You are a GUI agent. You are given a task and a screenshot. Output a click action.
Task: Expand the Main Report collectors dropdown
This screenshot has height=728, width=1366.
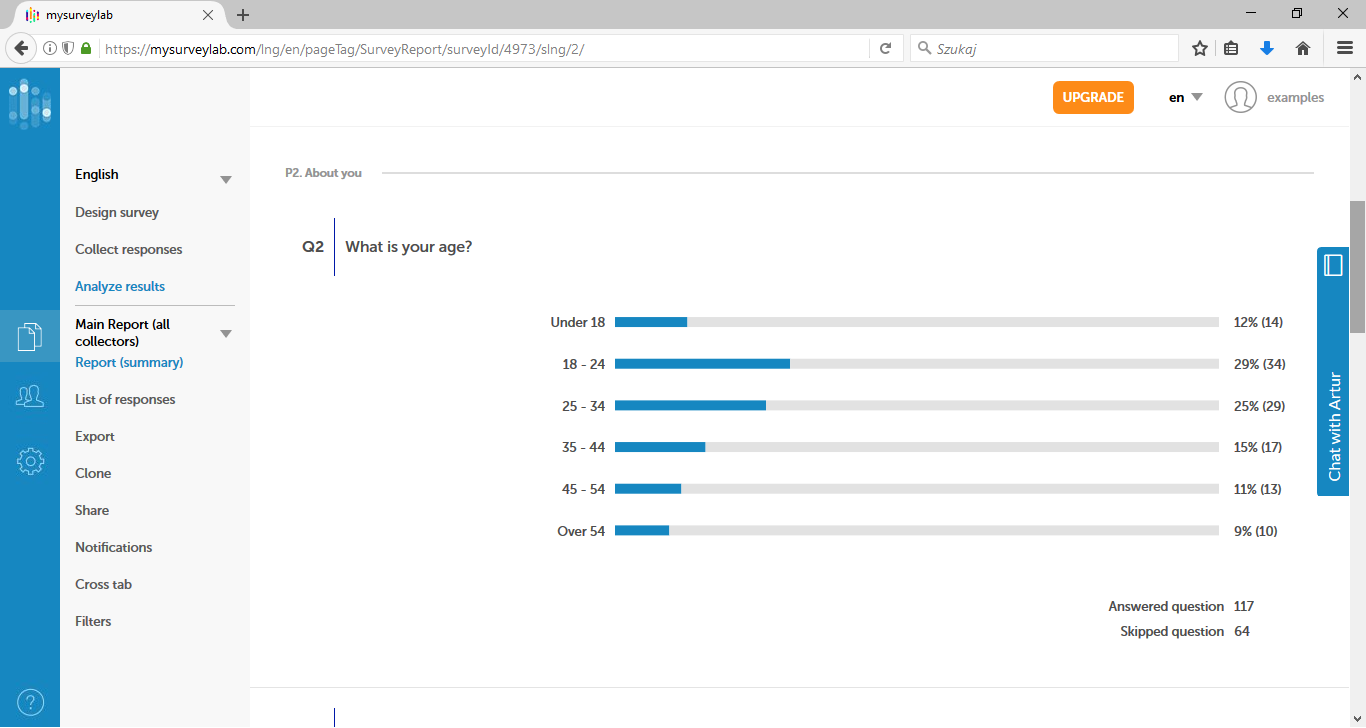(x=226, y=333)
